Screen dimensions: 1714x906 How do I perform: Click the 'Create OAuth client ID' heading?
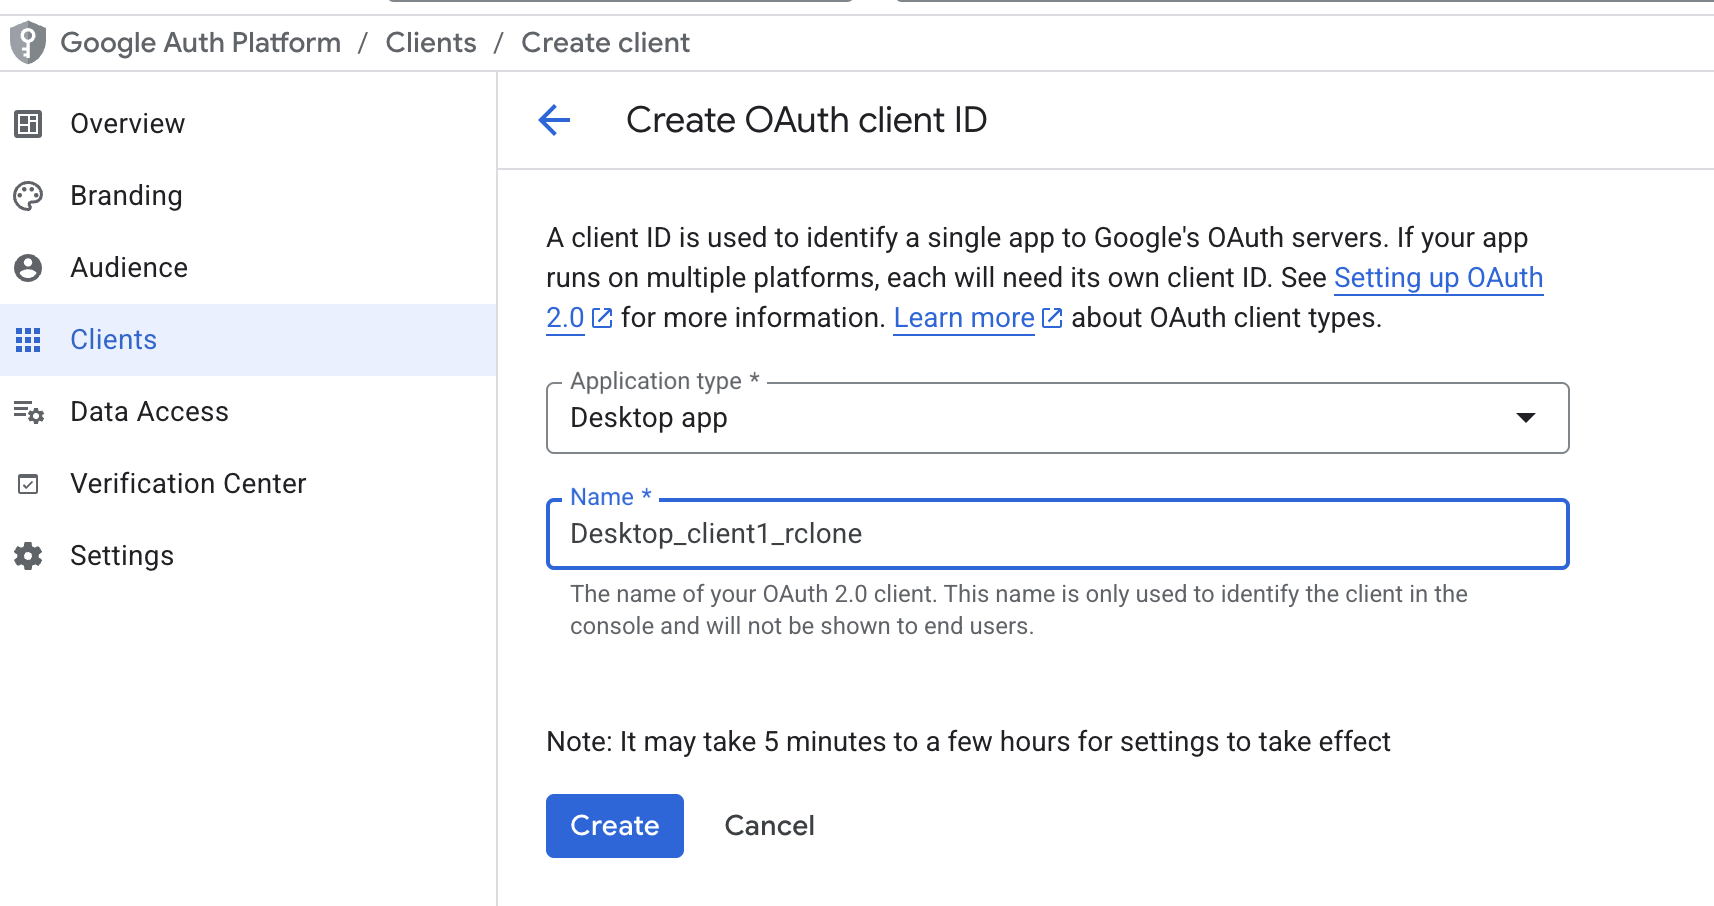coord(807,120)
